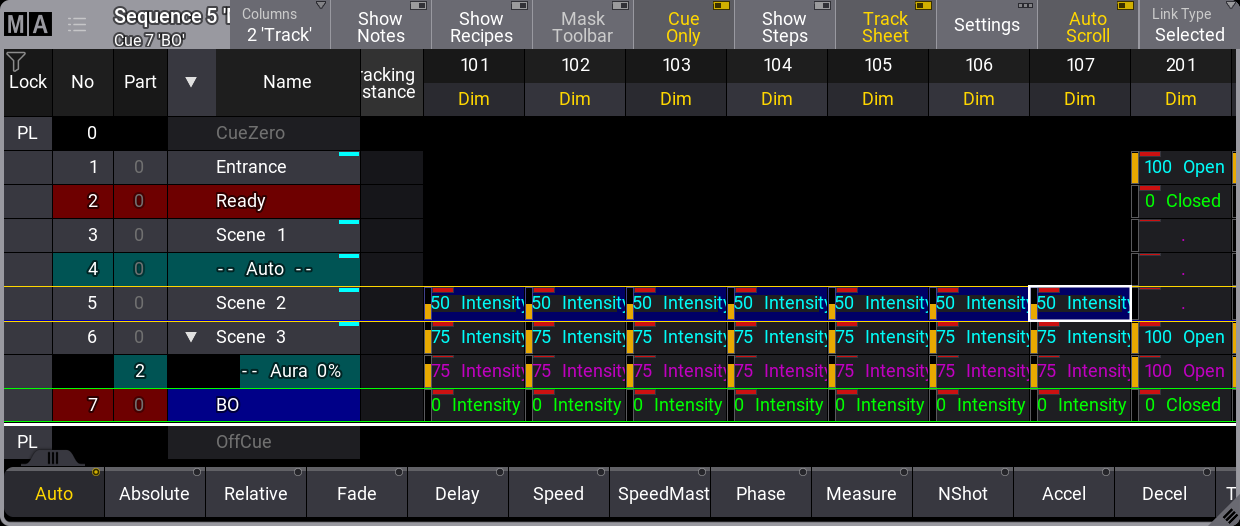1240x526 pixels.
Task: Click the No column header
Action: 82,82
